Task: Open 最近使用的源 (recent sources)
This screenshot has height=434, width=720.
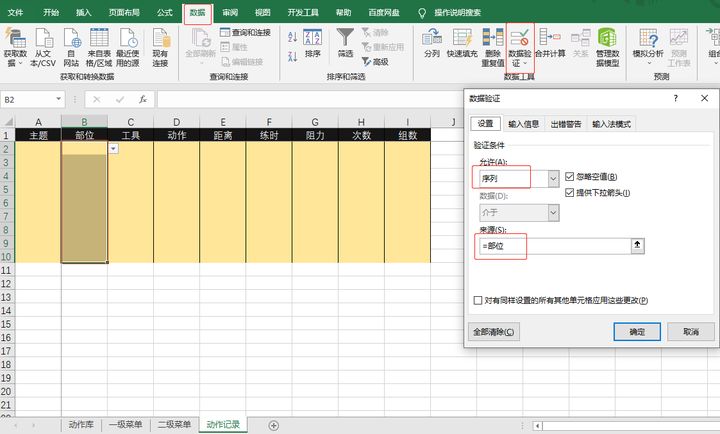Action: point(128,47)
